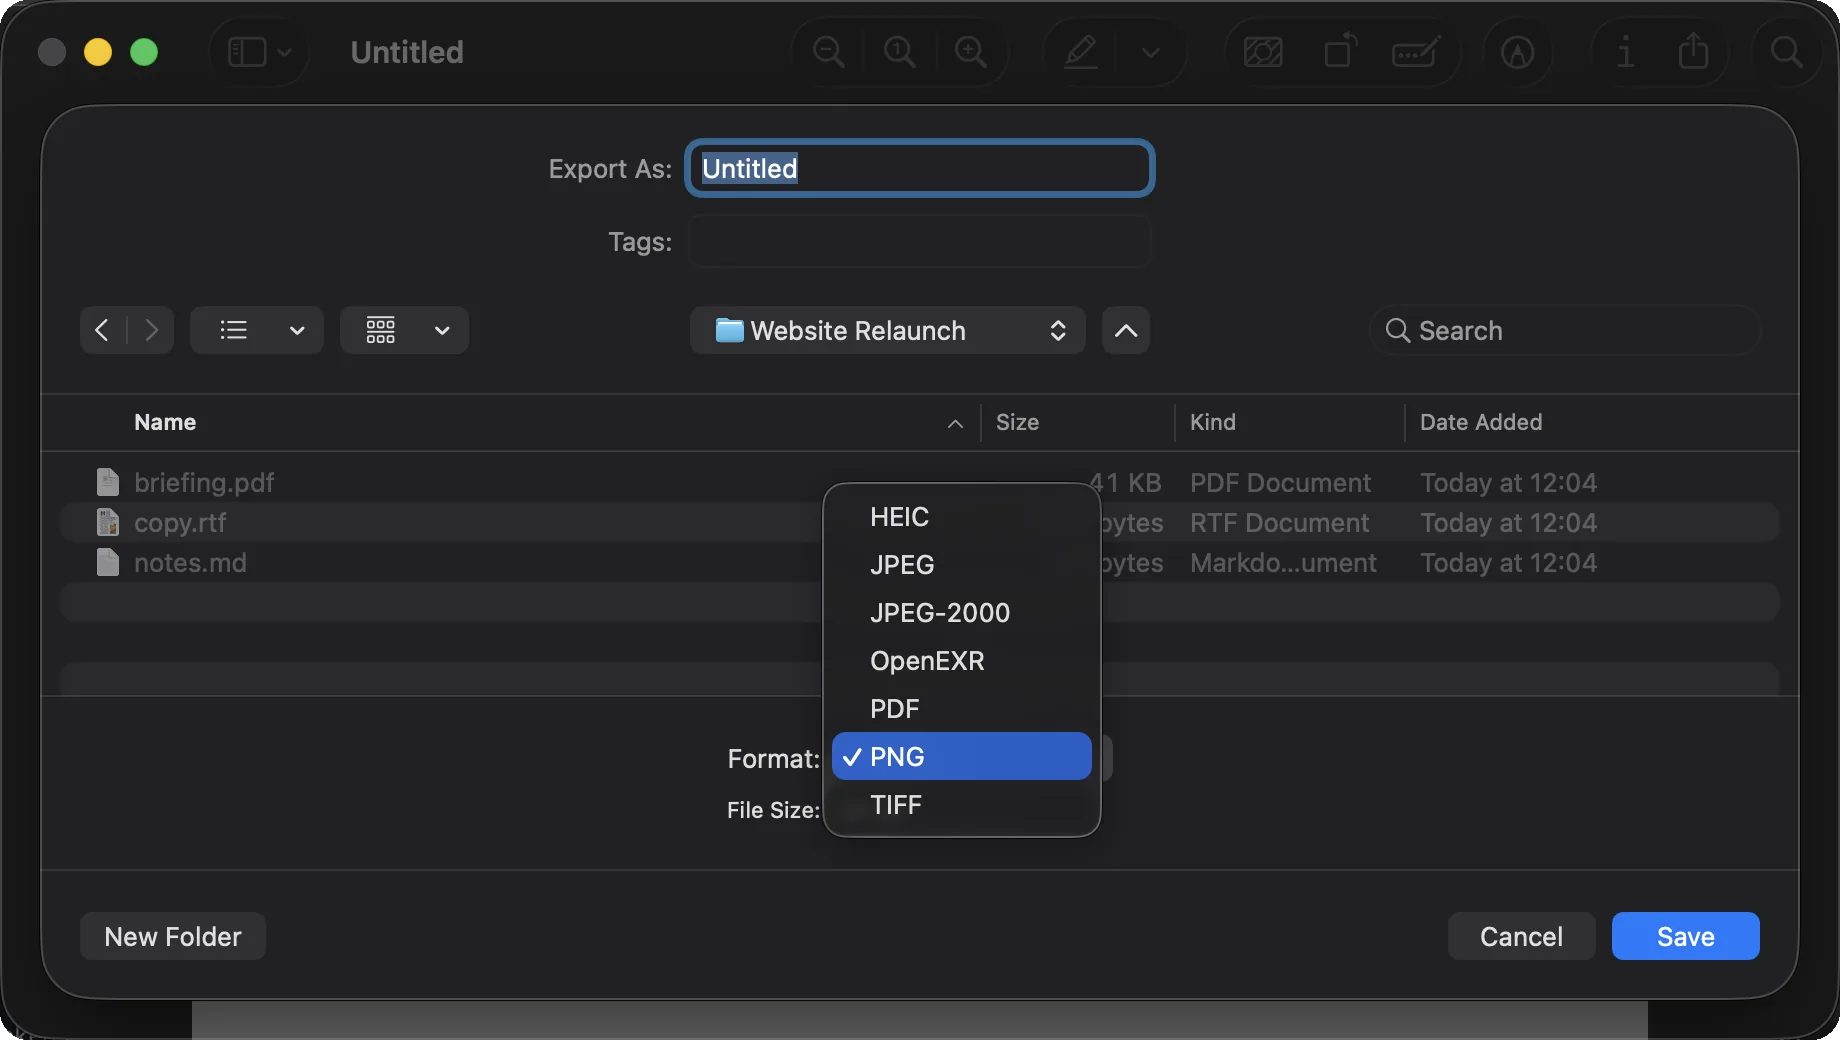Open the Inspector info icon

tap(1626, 52)
